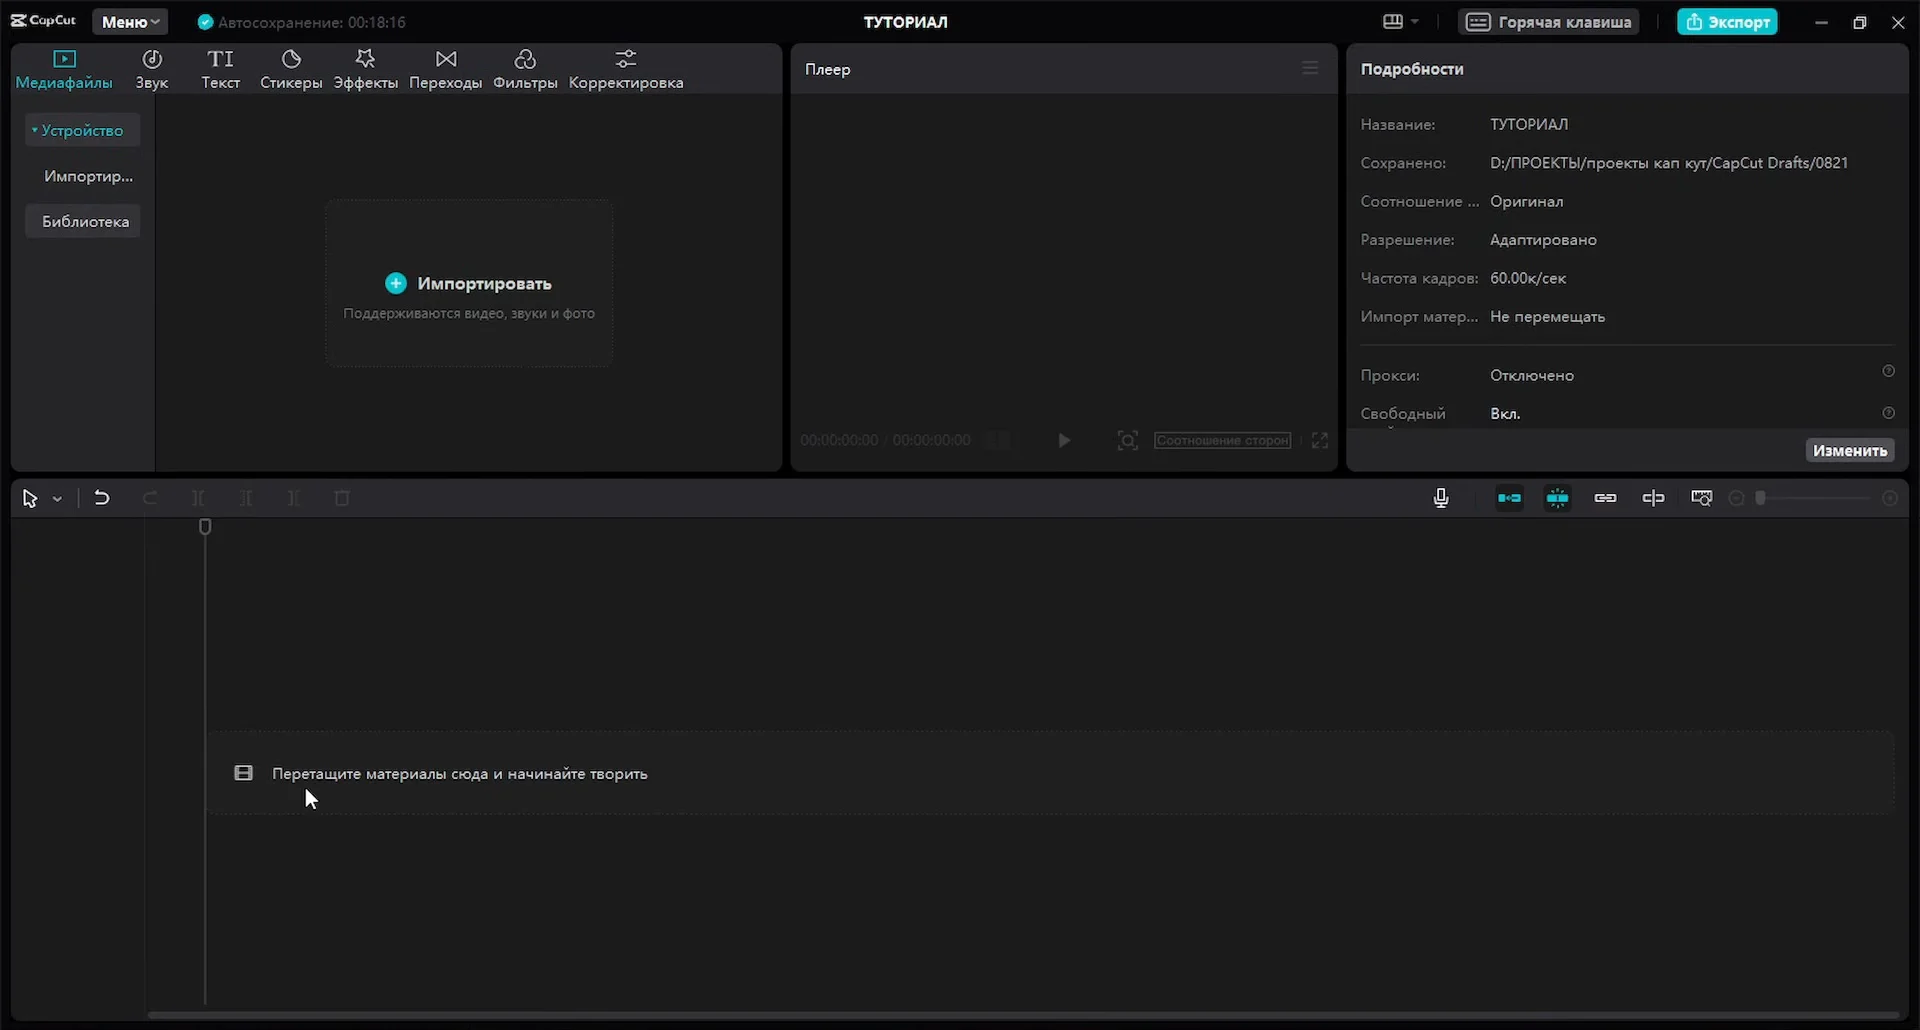Click the player snapshot focus icon
Viewport: 1920px width, 1030px height.
point(1128,441)
